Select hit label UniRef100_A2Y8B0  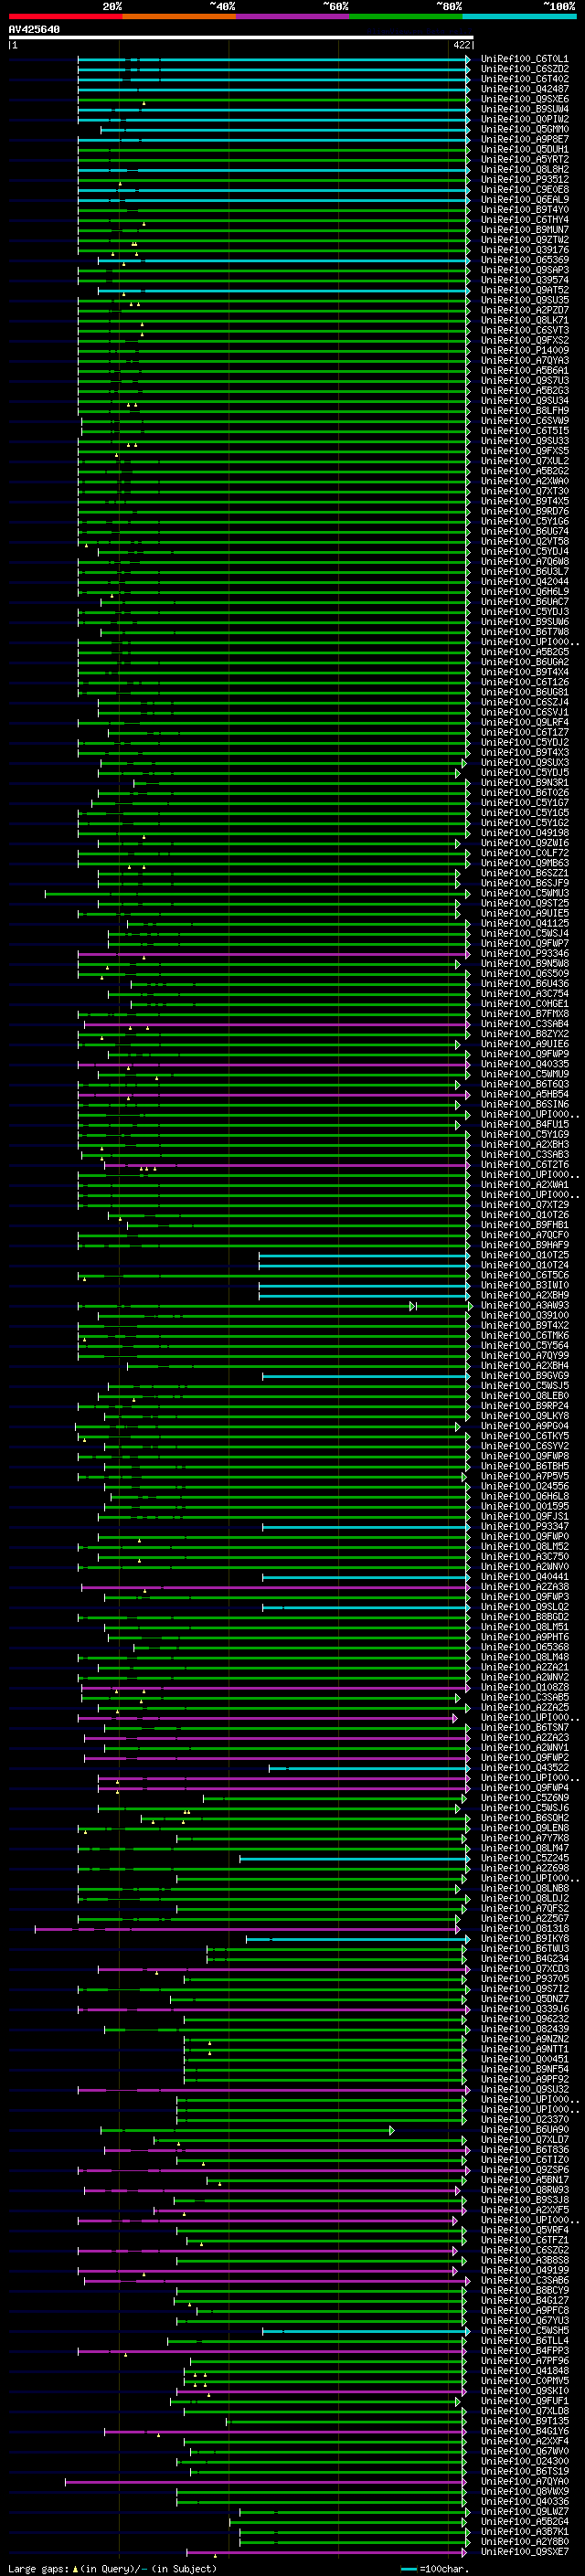(524, 2541)
